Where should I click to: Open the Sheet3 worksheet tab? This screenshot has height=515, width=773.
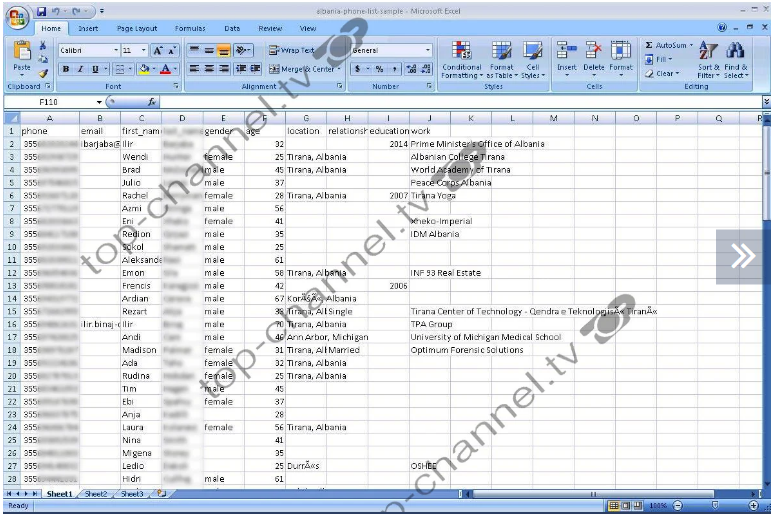click(132, 494)
